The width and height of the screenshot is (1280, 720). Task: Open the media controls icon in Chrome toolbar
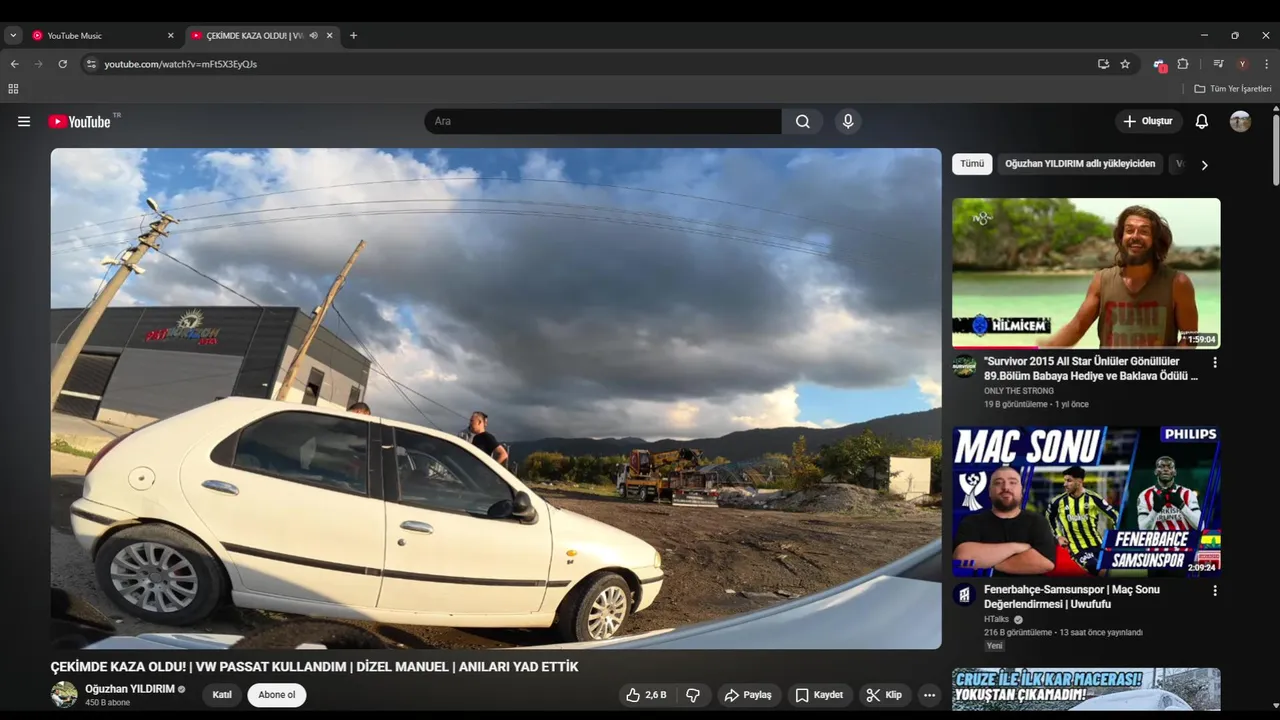pyautogui.click(x=1218, y=64)
